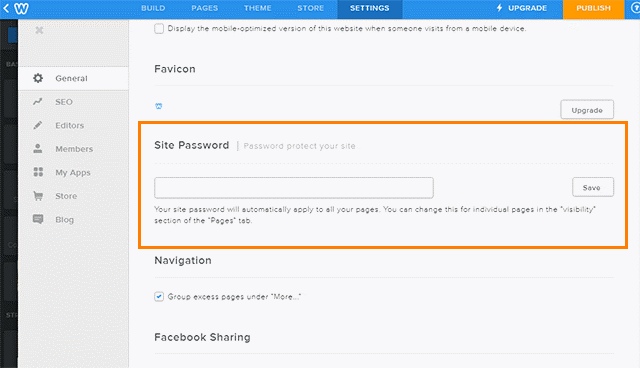The width and height of the screenshot is (640, 368).
Task: Go back using the left chevron arrow
Action: pyautogui.click(x=6, y=8)
